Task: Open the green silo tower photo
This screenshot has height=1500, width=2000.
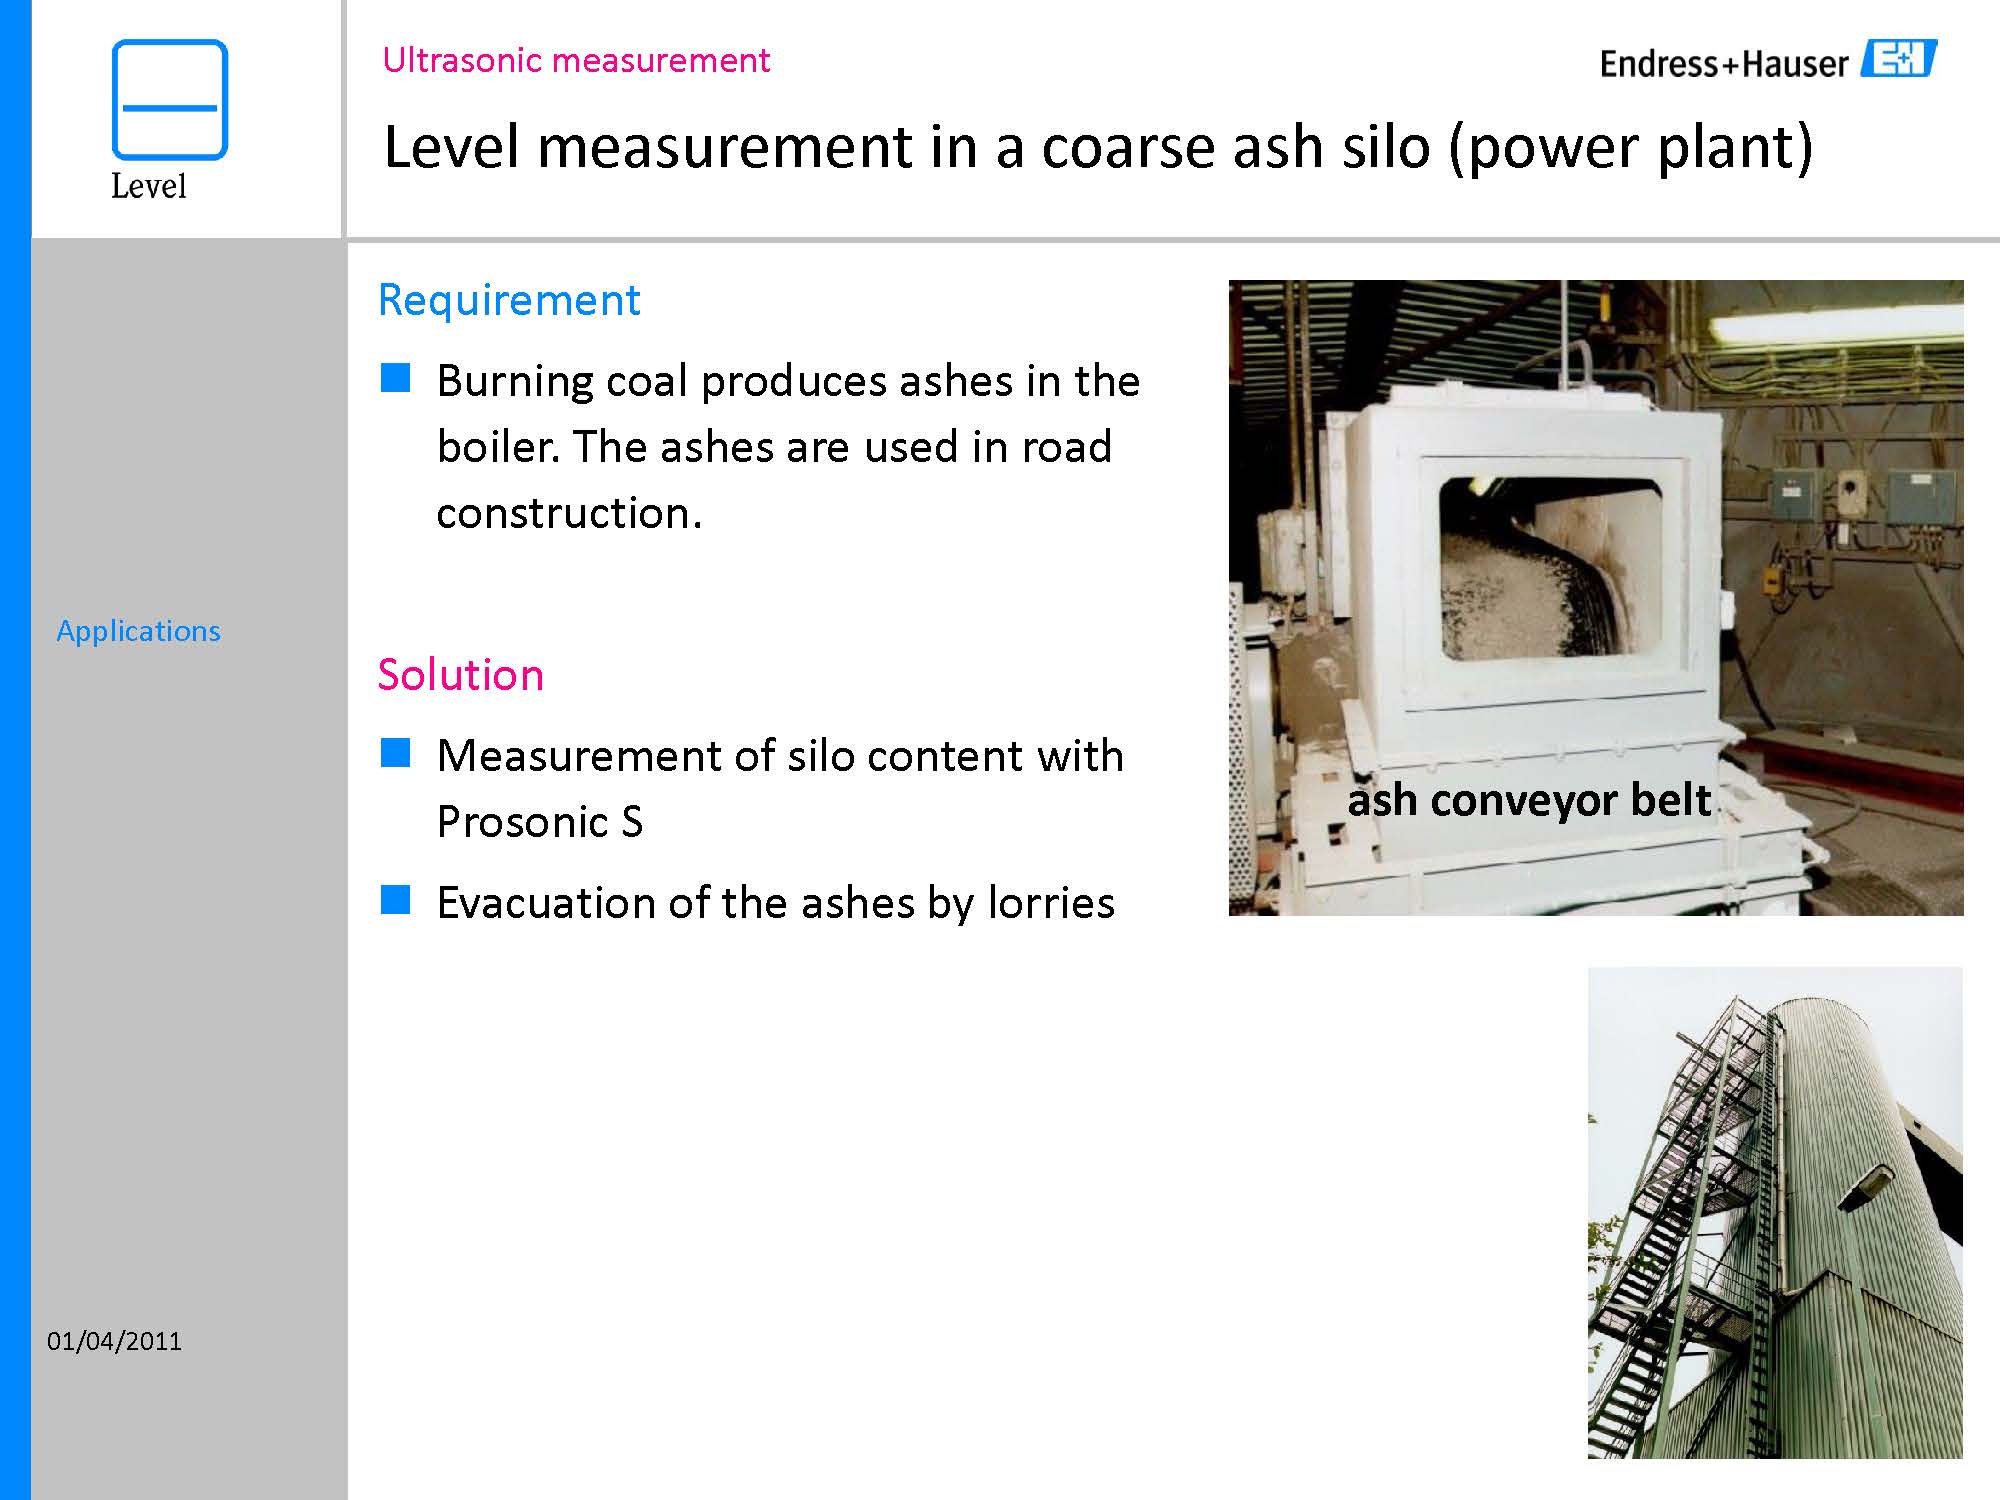Action: pos(1774,1212)
